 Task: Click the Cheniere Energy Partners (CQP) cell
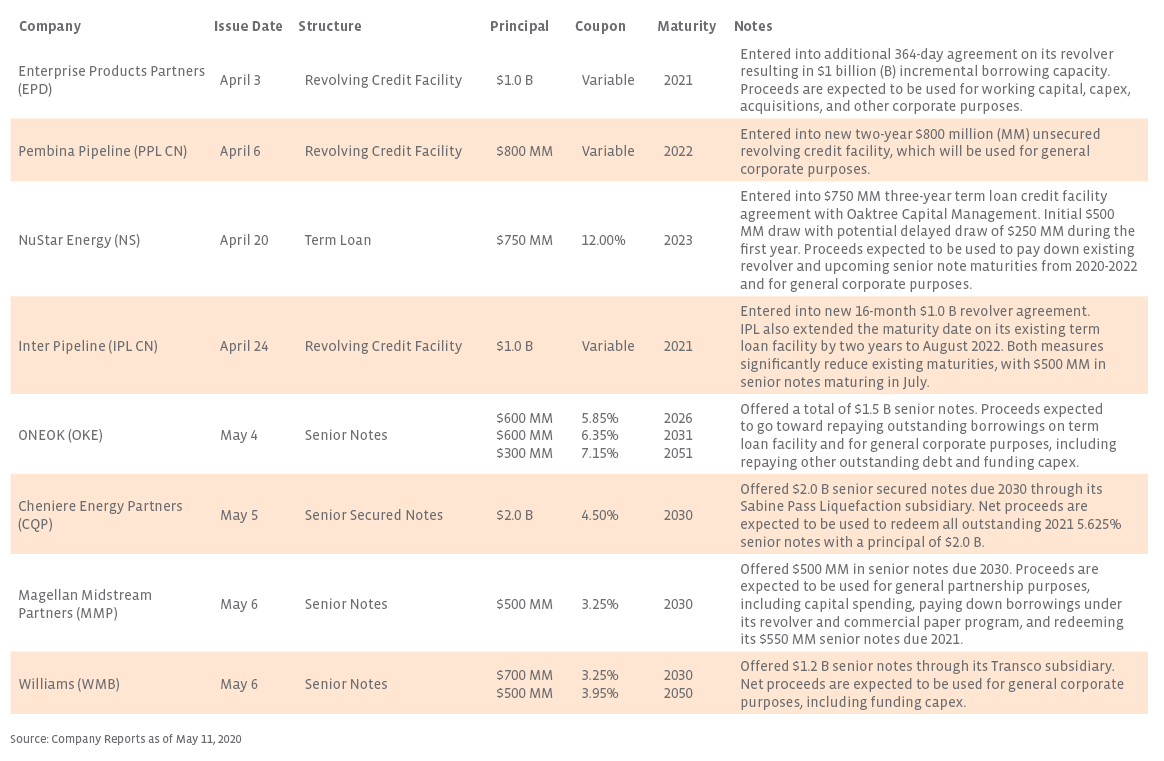(100, 515)
